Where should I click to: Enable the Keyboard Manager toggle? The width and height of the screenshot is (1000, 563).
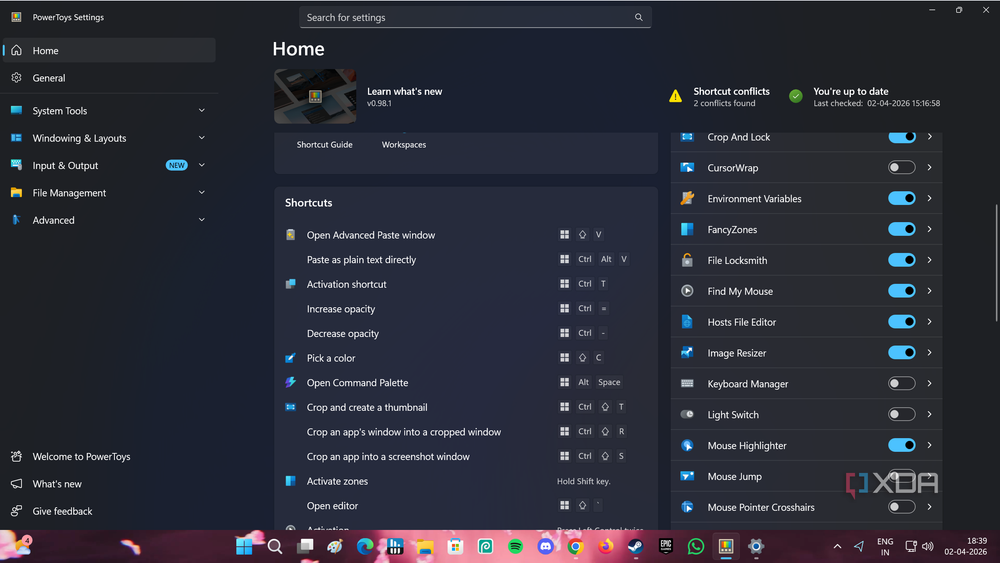902,383
